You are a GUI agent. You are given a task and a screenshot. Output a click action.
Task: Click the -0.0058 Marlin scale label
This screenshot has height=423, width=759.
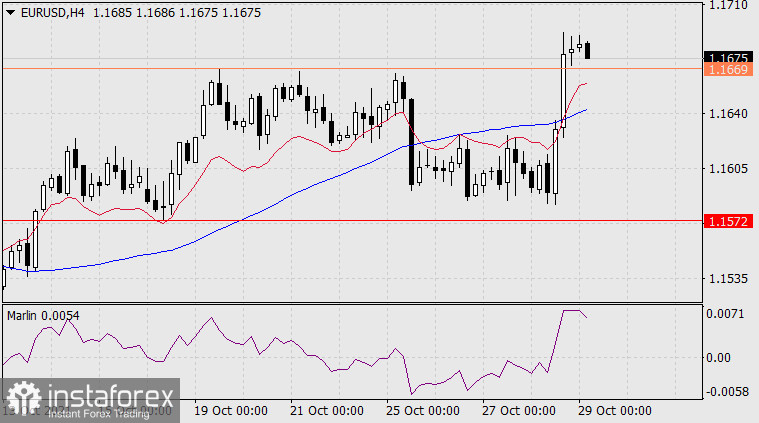click(x=724, y=391)
